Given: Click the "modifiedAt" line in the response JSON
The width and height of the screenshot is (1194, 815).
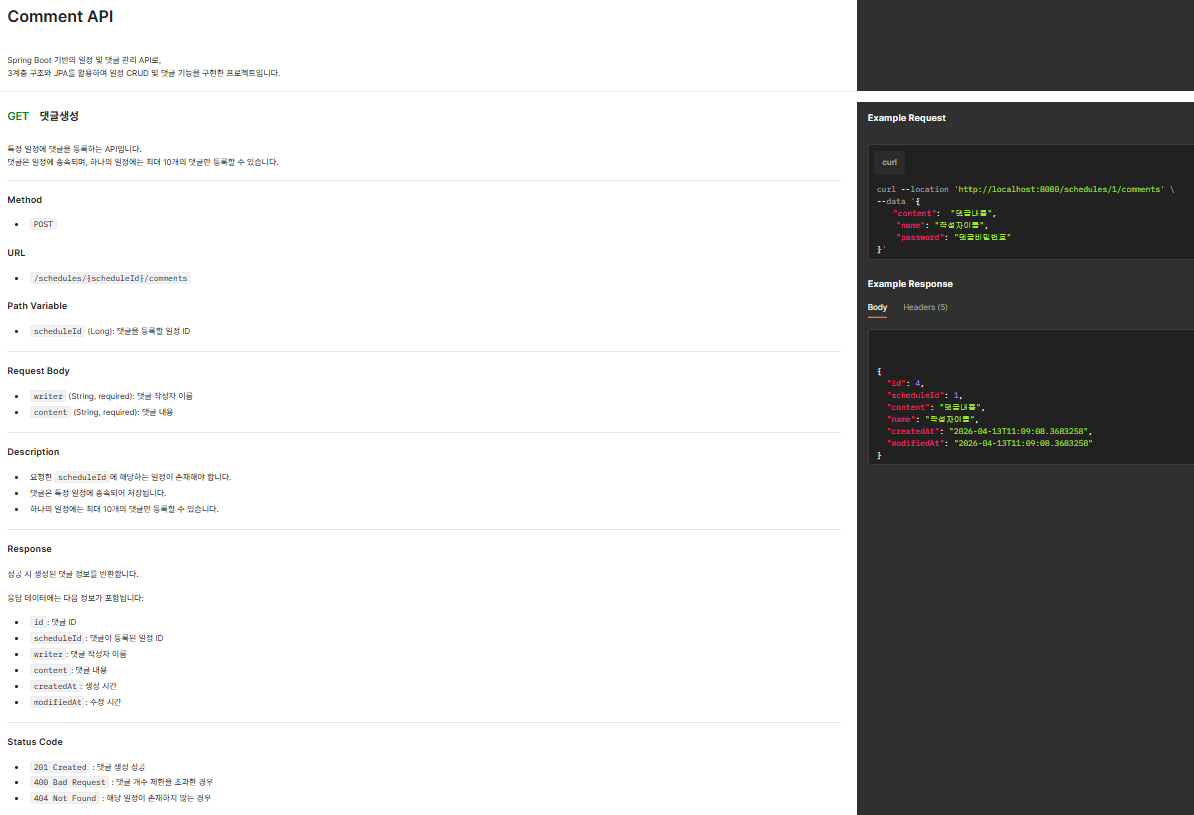Looking at the screenshot, I should 989,443.
